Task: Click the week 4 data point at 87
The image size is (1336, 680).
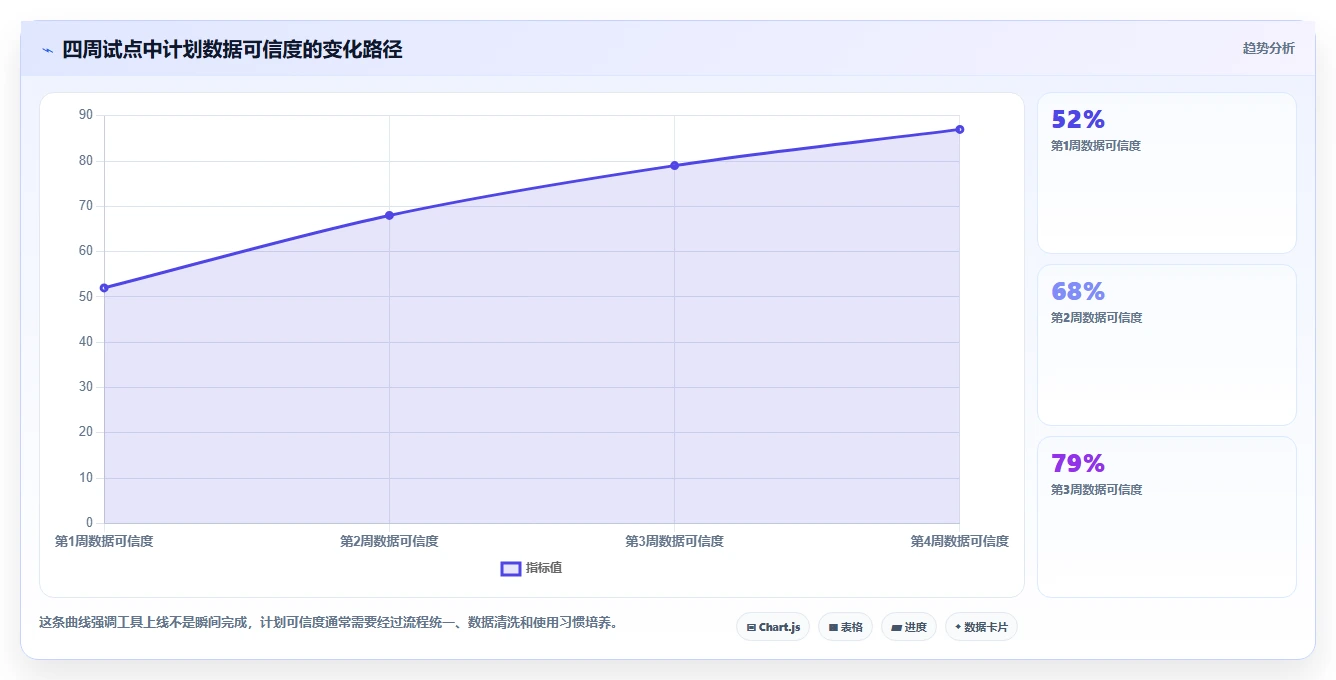Action: tap(959, 129)
